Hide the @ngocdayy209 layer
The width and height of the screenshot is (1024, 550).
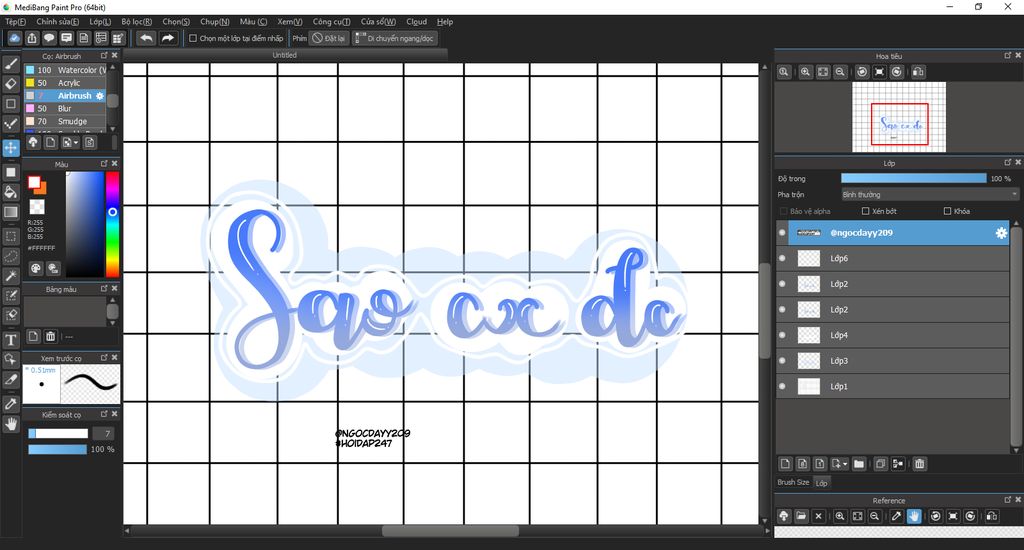click(782, 233)
